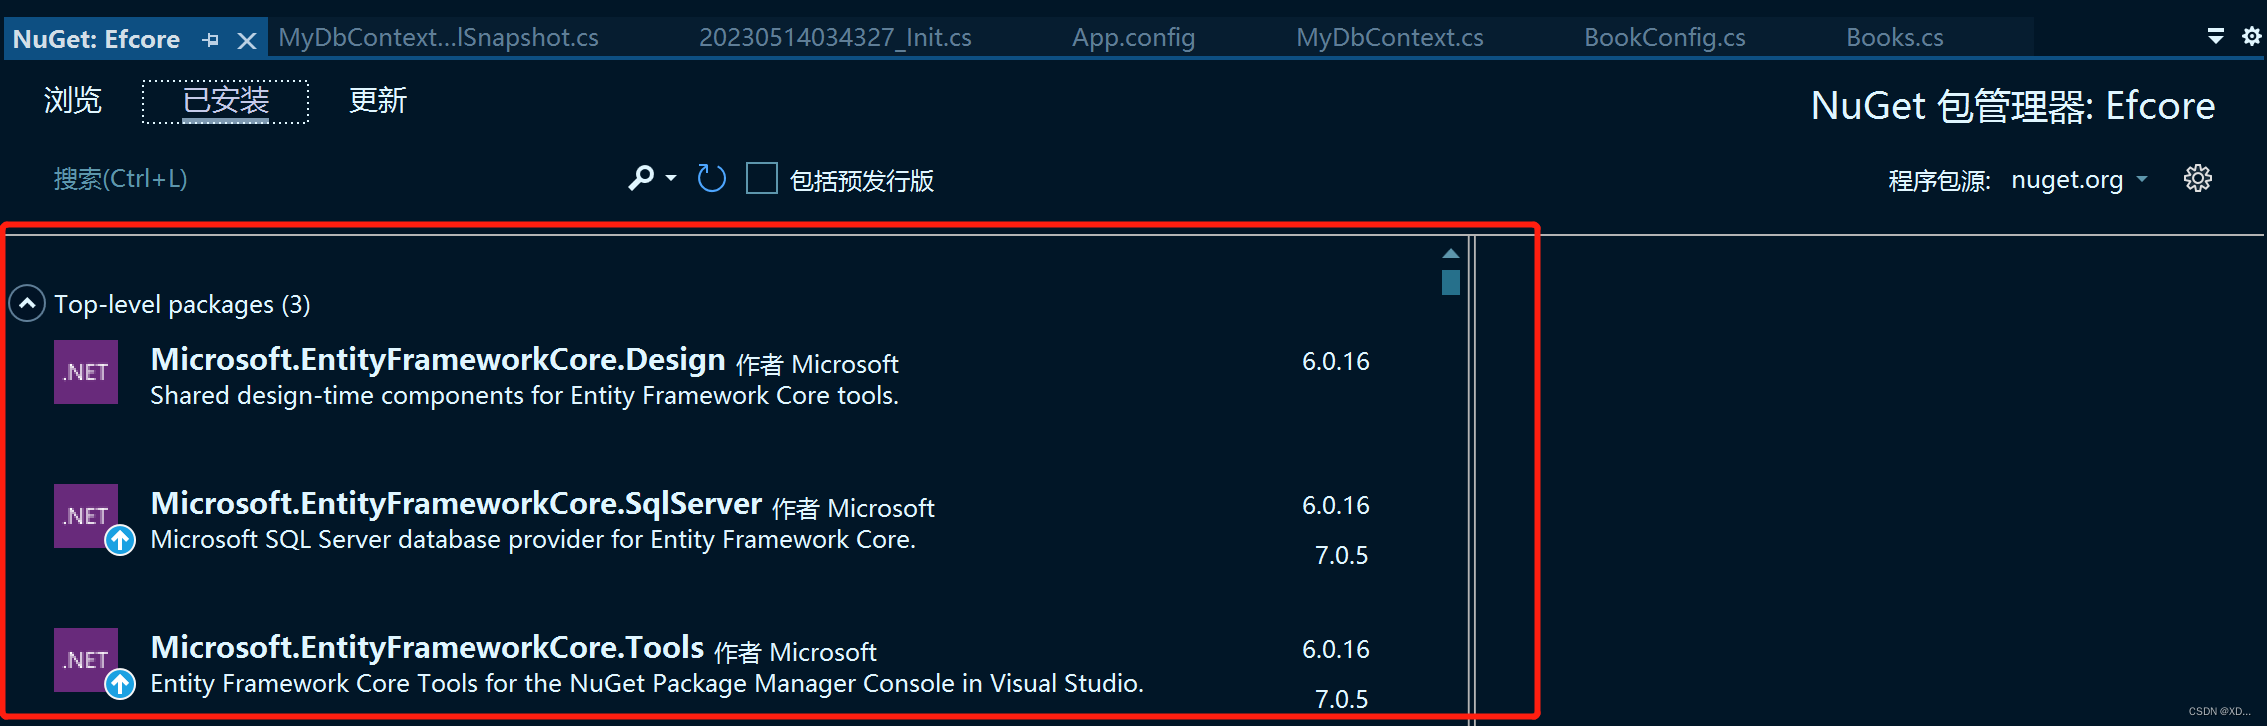Screen dimensions: 2267x726
Task: Click the EntityFrameworkCore.Tools .NET icon
Action: point(86,660)
